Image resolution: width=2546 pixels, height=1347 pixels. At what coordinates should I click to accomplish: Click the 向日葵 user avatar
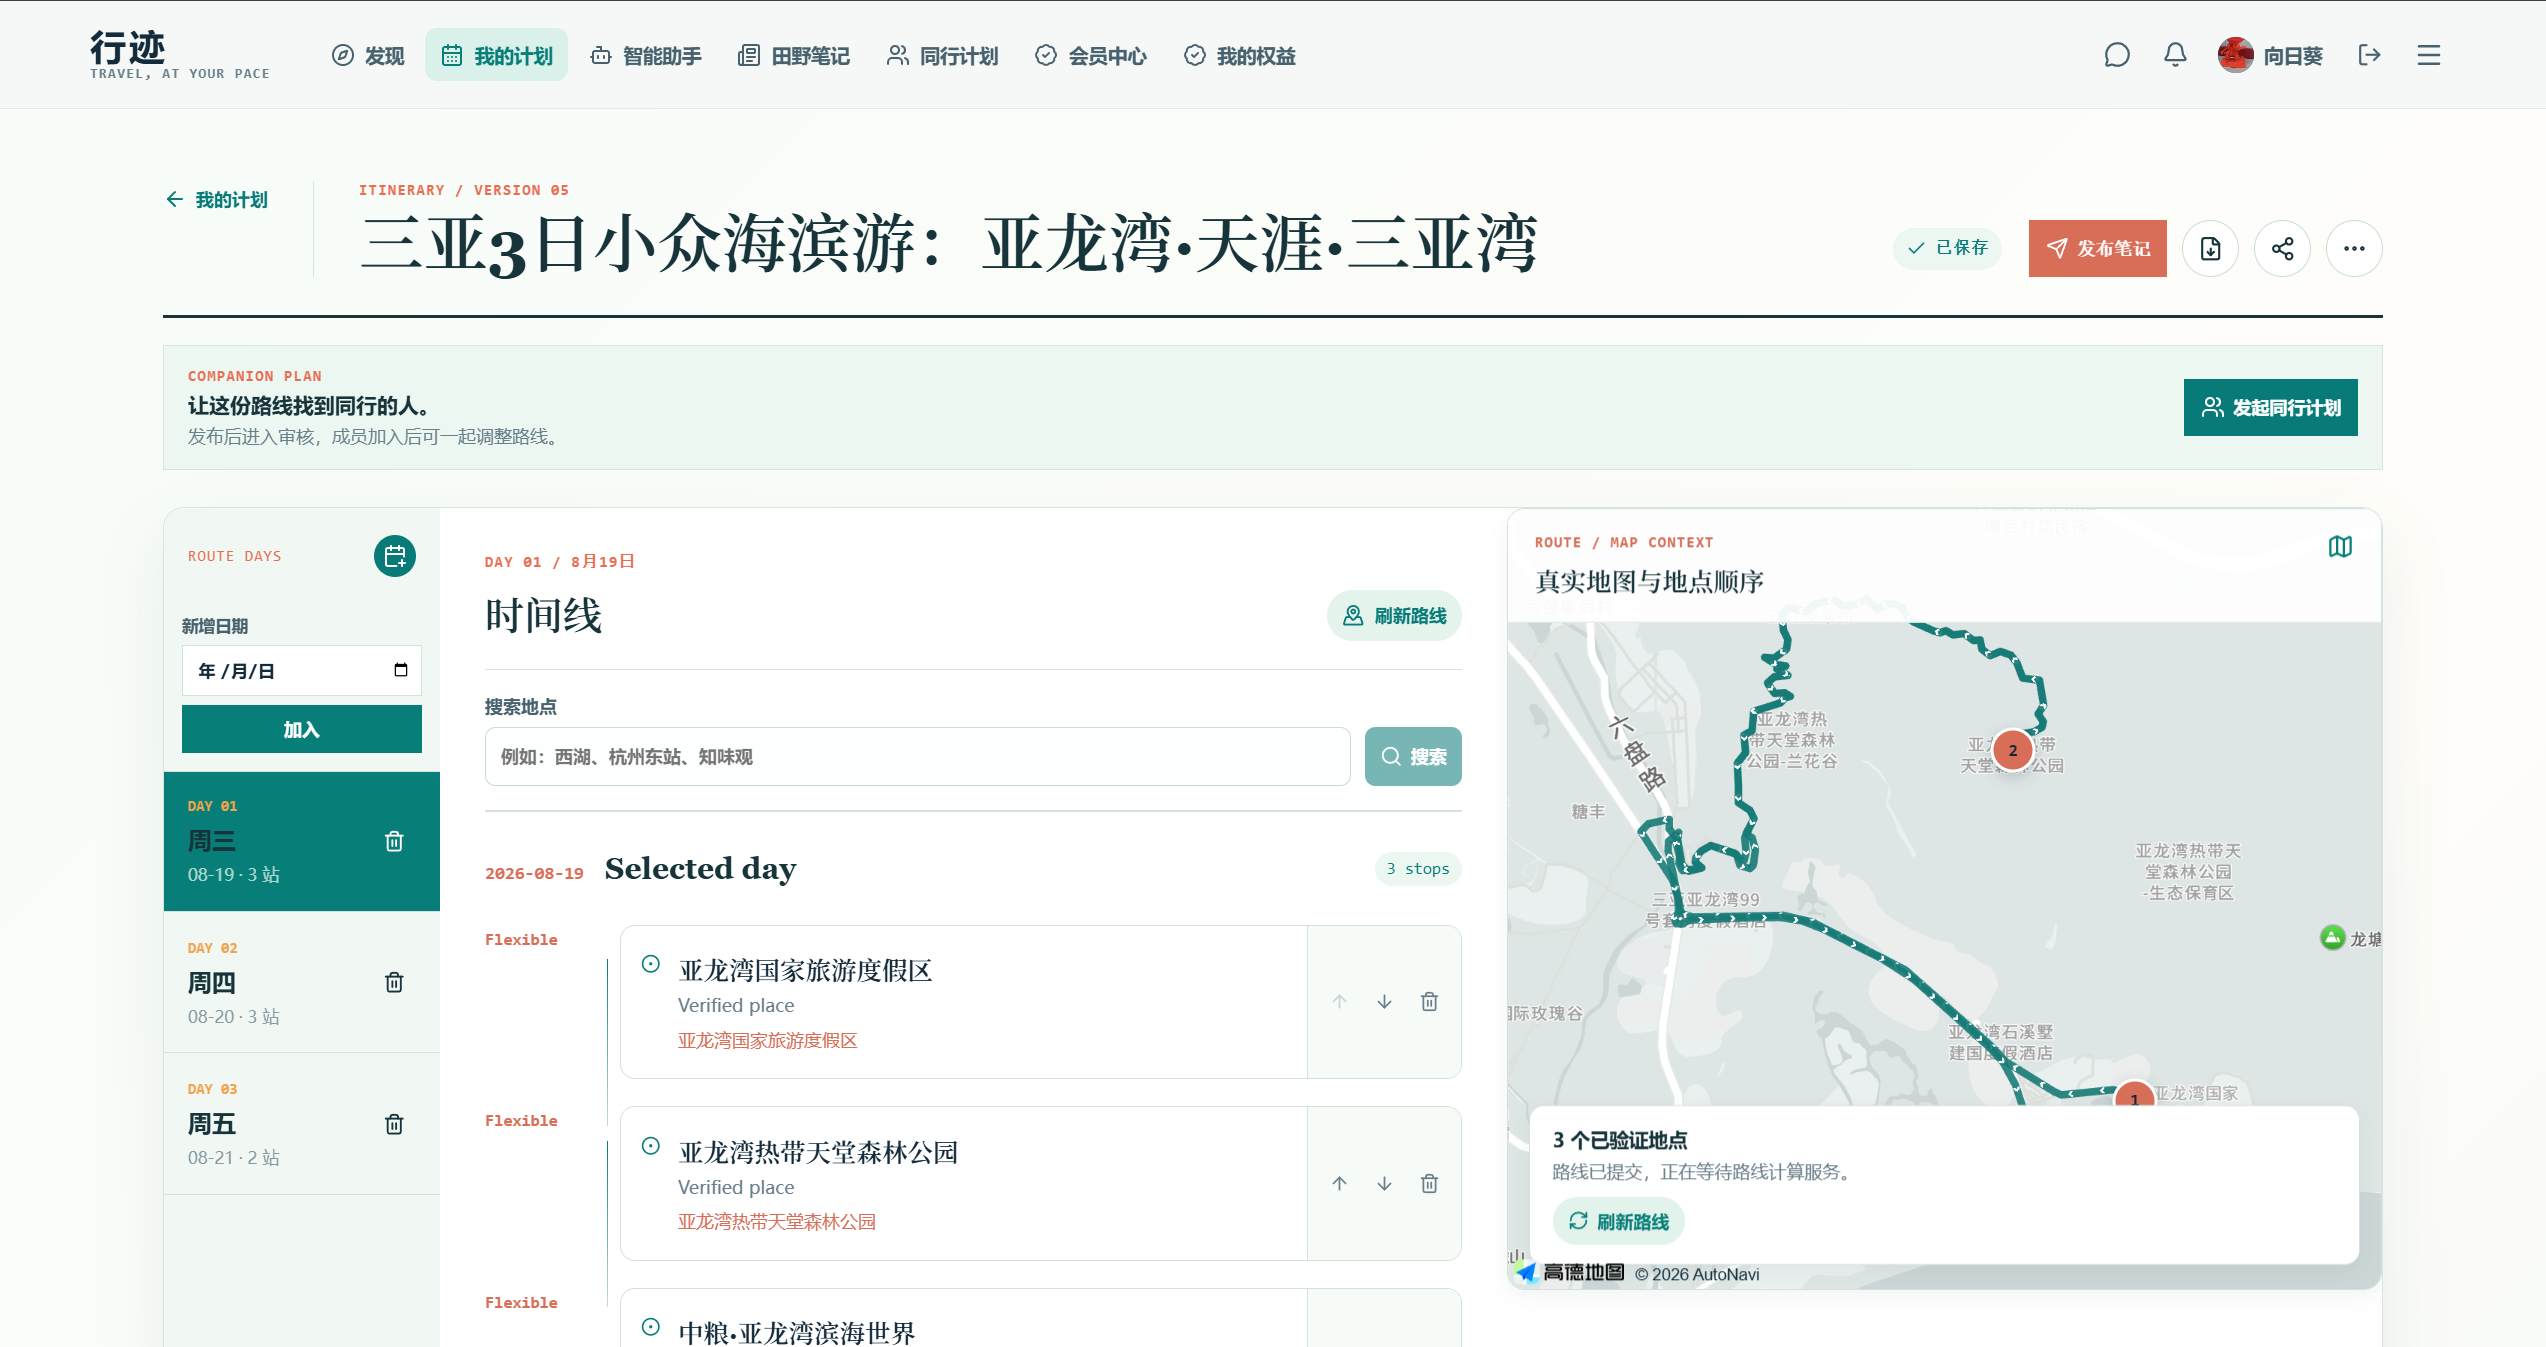2235,55
